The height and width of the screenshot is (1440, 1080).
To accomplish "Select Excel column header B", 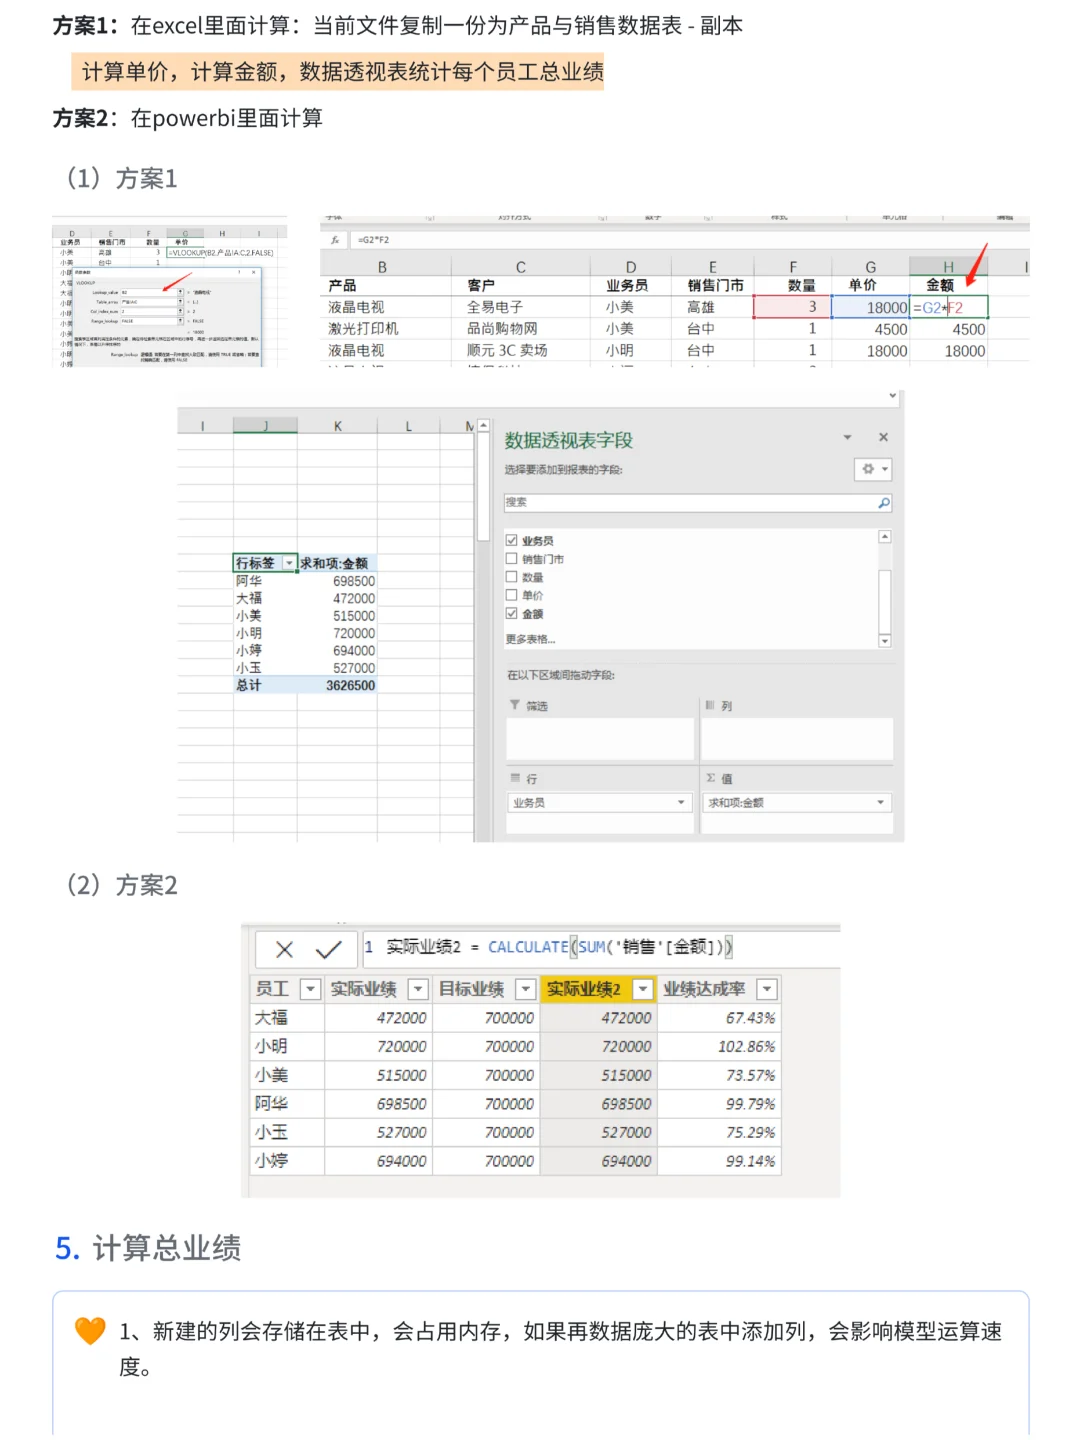I will 383,267.
